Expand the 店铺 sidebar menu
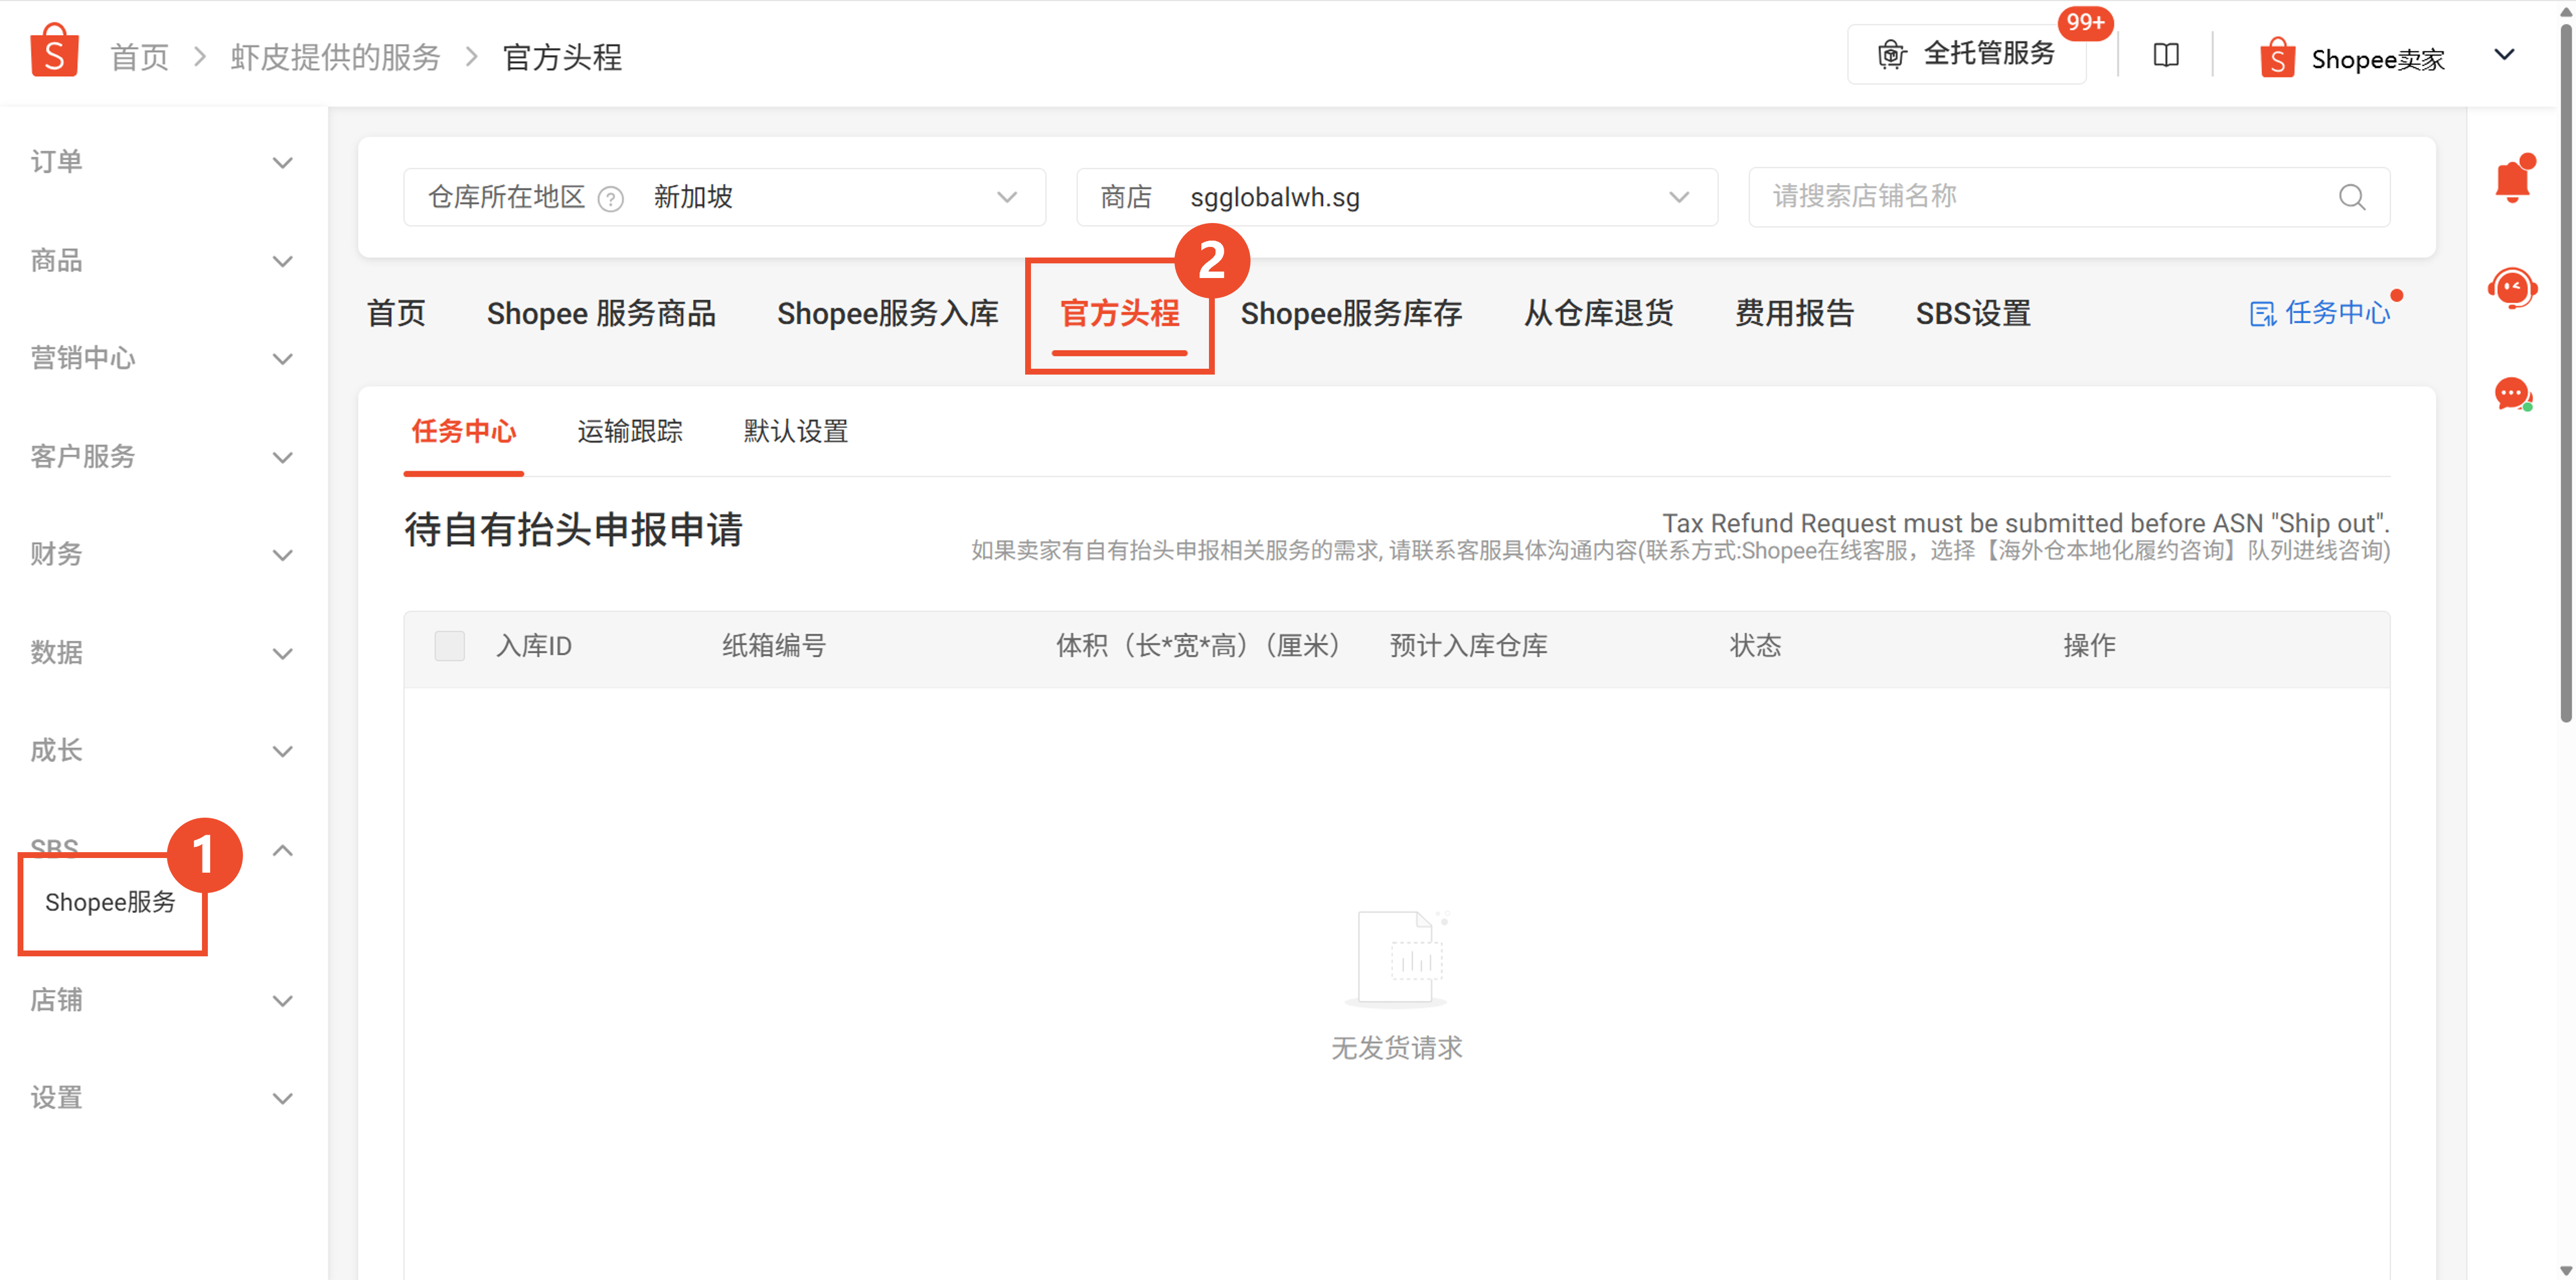Image resolution: width=2576 pixels, height=1280 pixels. [163, 1000]
